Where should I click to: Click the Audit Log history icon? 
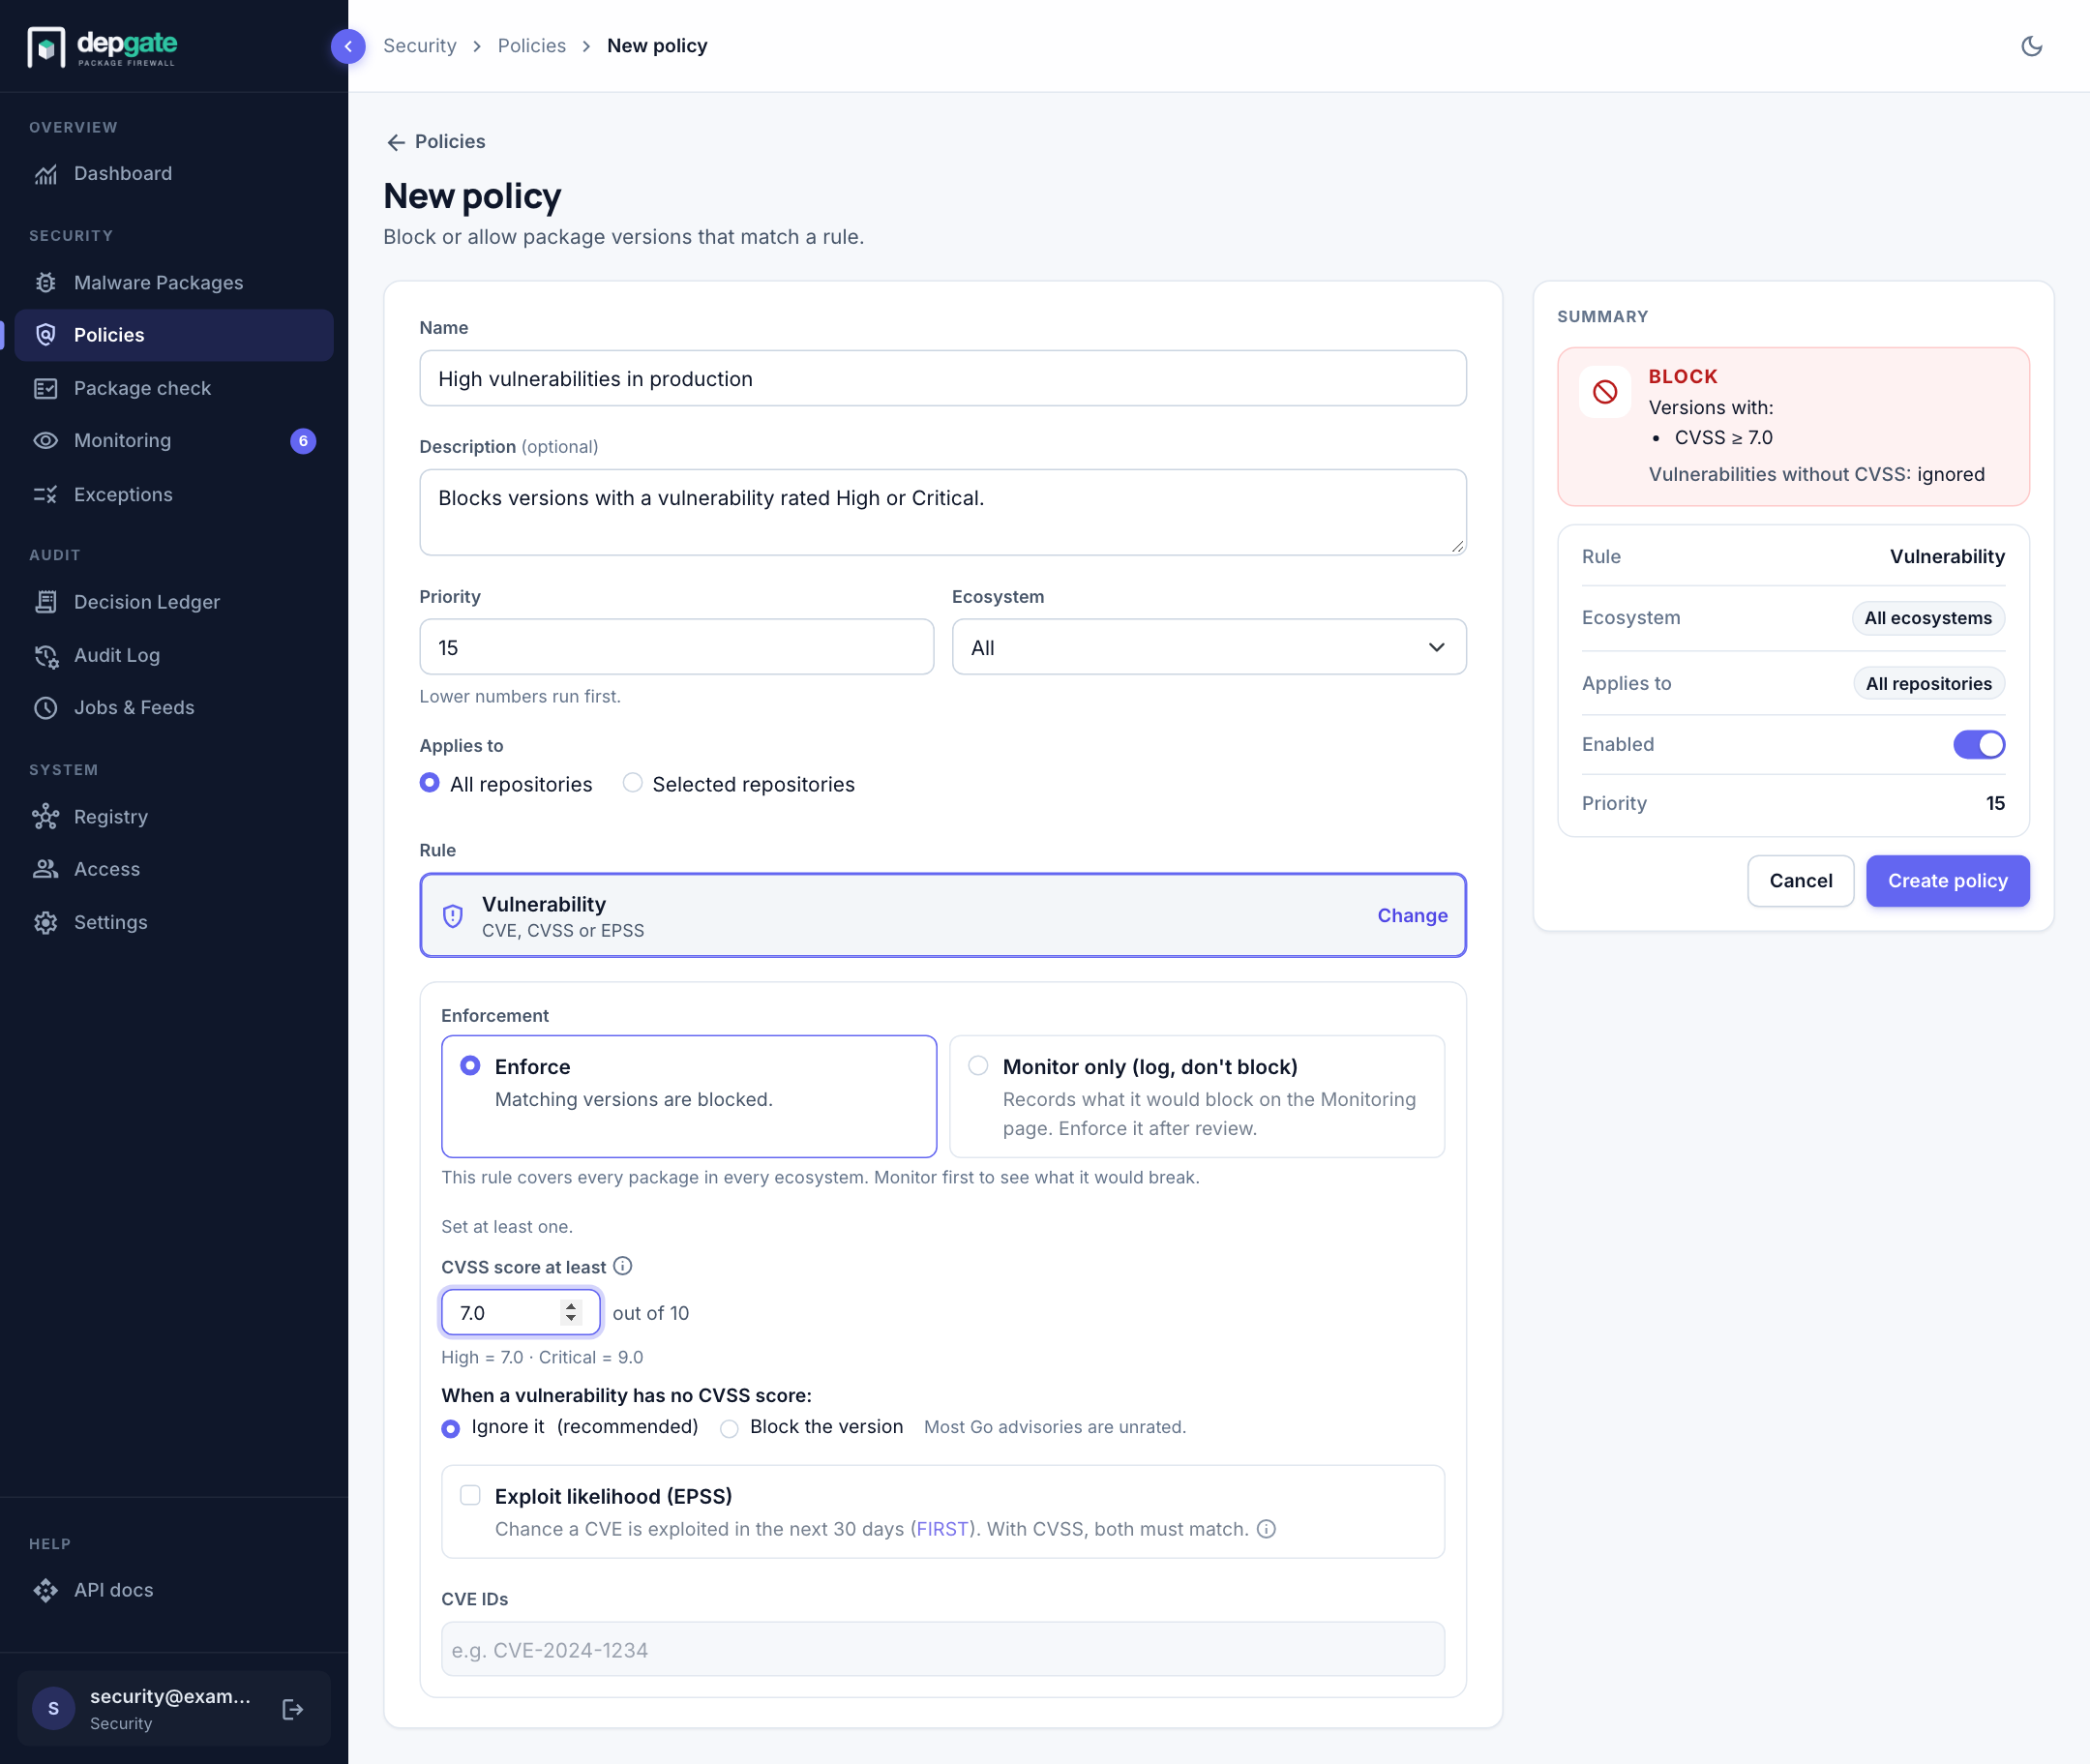click(46, 655)
